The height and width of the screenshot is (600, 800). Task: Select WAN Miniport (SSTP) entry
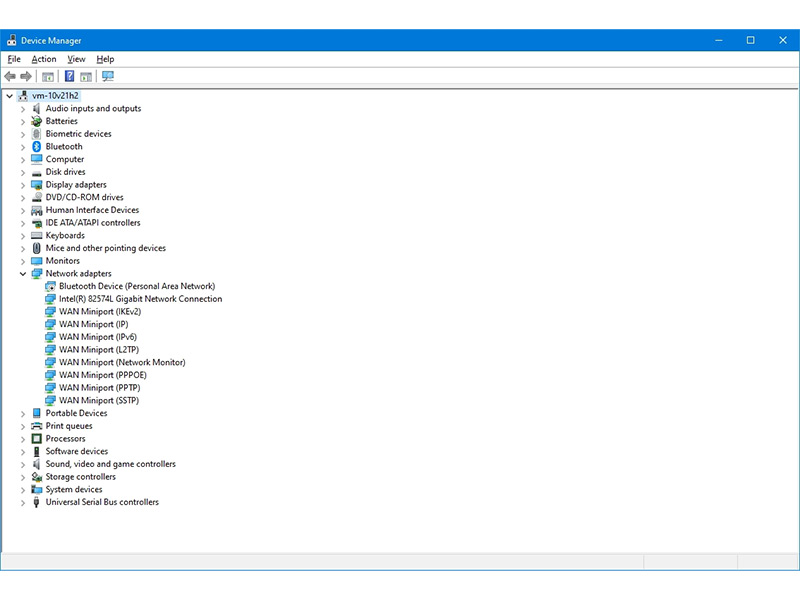[99, 401]
